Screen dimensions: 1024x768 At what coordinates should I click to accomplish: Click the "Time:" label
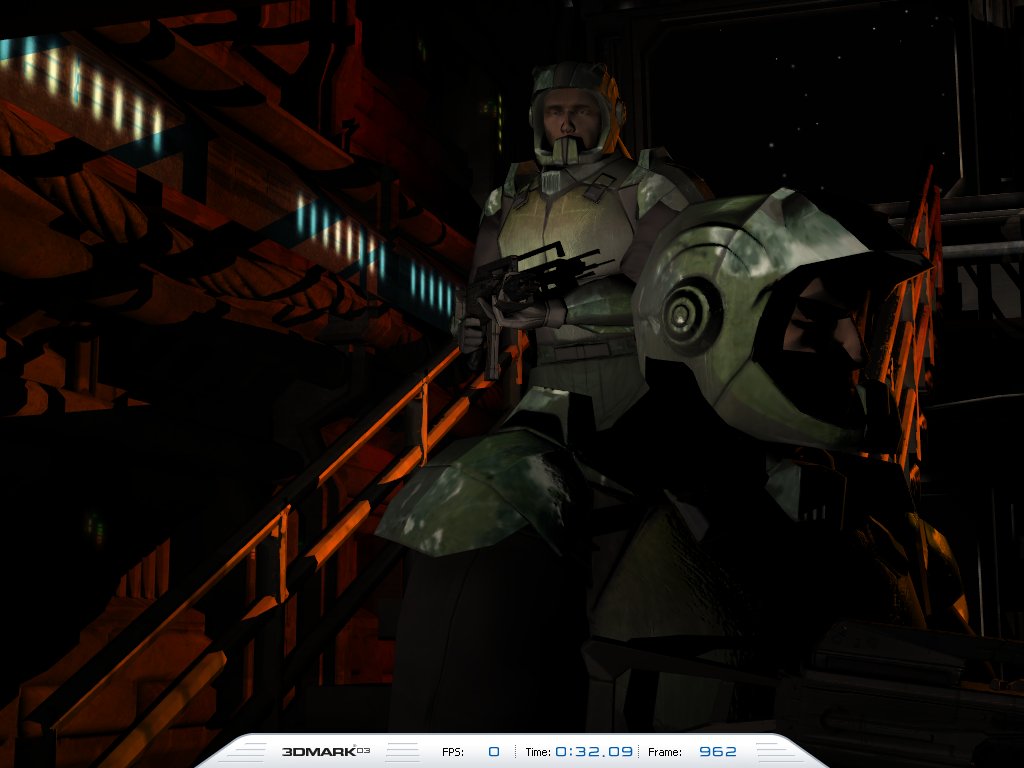538,752
